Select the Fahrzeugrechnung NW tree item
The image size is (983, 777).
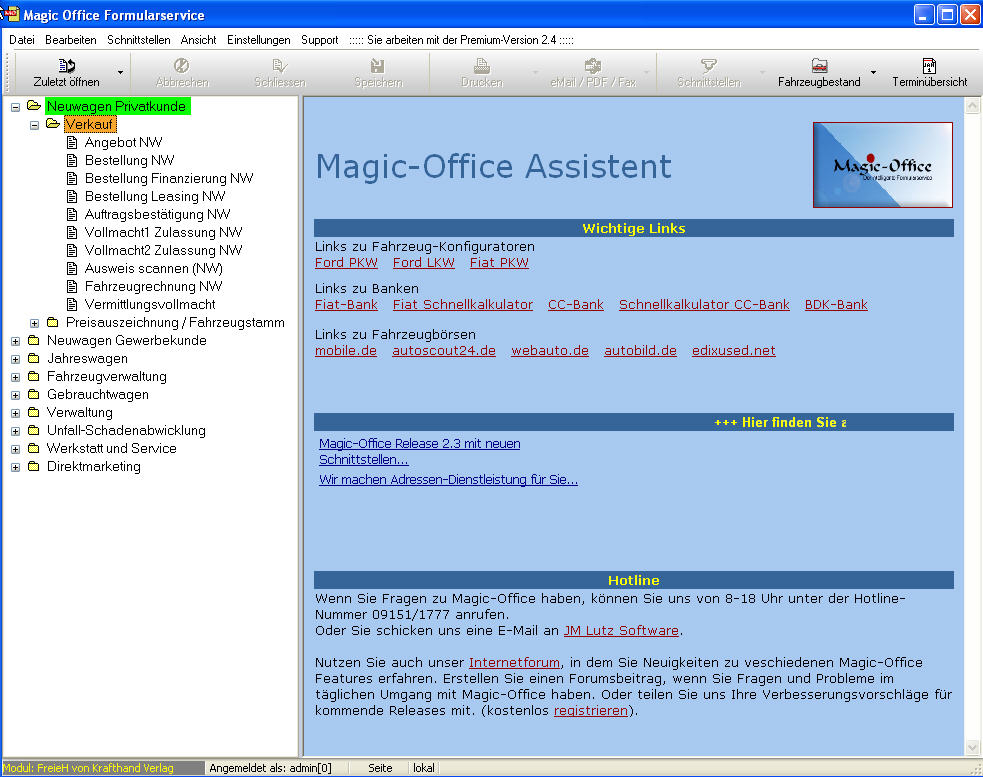tap(154, 287)
